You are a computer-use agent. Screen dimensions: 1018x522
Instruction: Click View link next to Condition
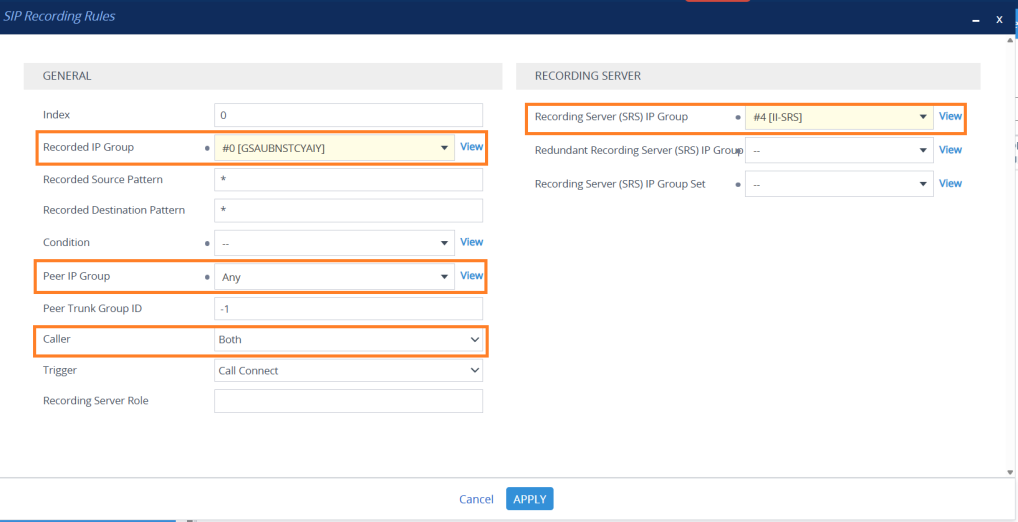471,242
